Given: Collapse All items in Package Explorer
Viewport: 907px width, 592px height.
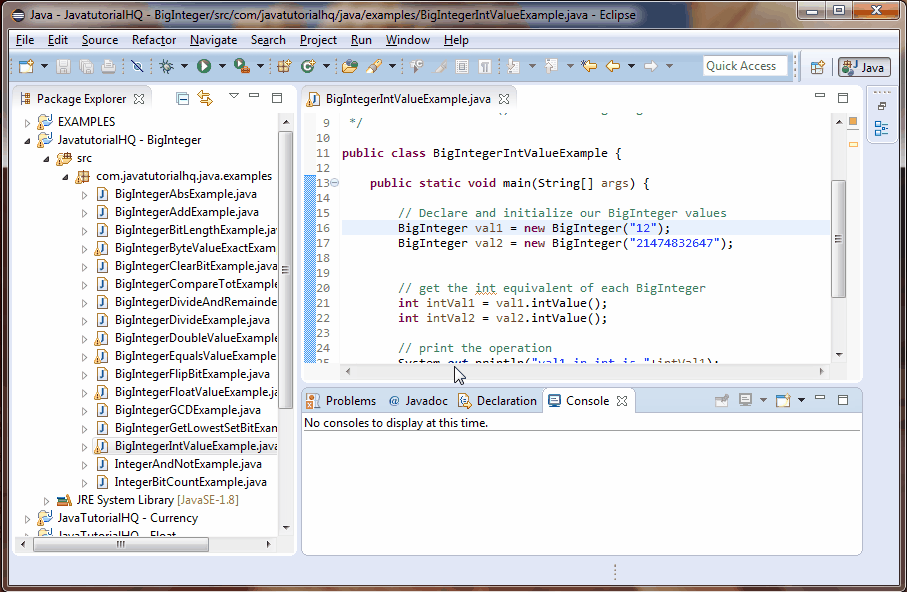Looking at the screenshot, I should pos(183,97).
